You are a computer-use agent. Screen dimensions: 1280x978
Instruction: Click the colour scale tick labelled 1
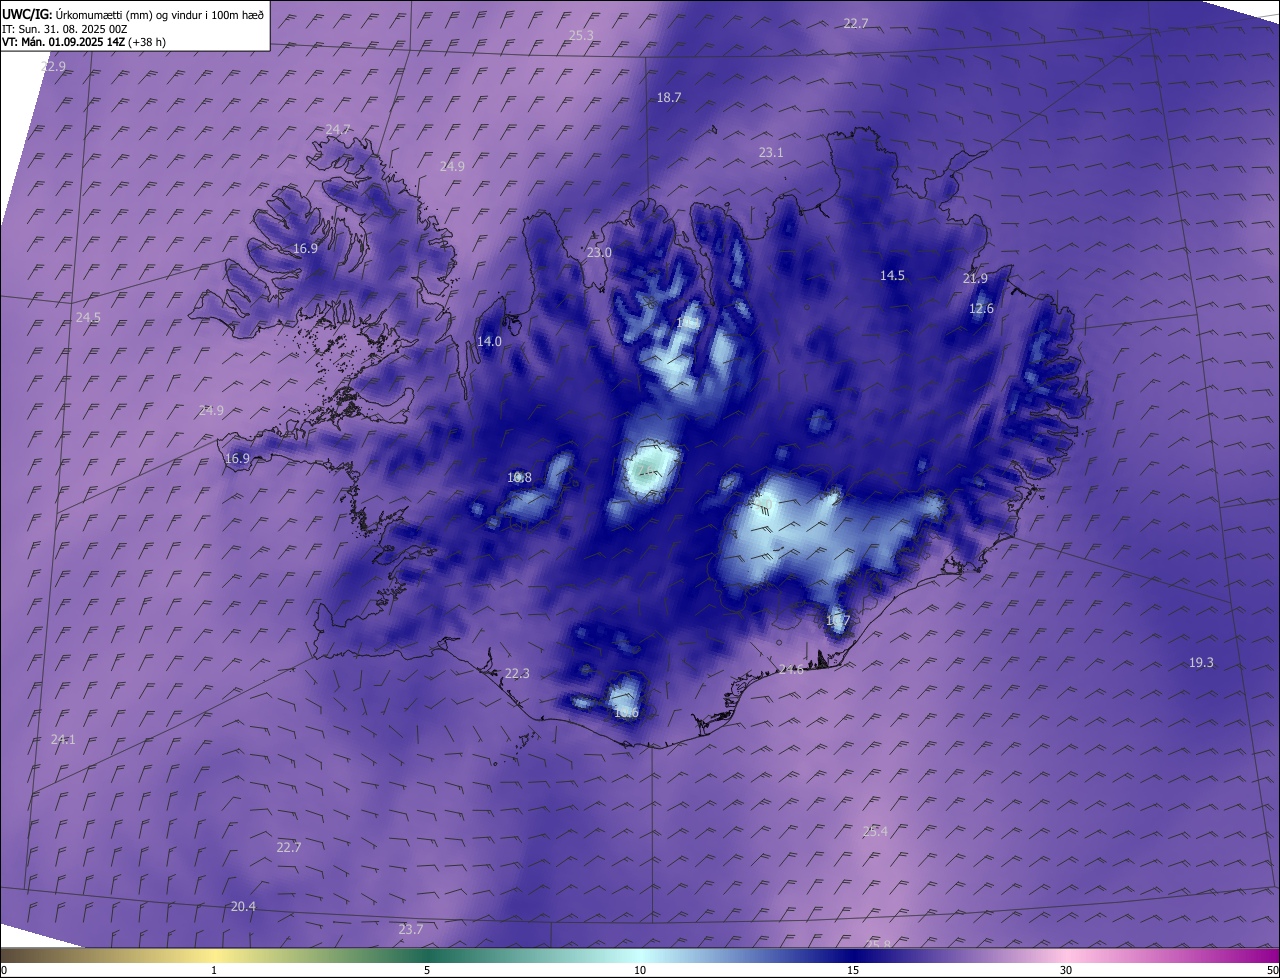coord(214,970)
